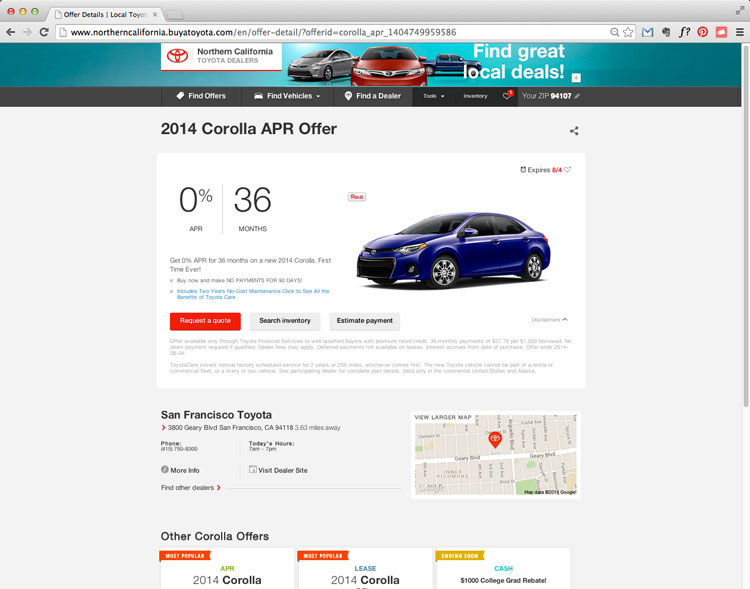Open the zoom magnifier in address bar
Screen dimensions: 750x589
pyautogui.click(x=615, y=32)
